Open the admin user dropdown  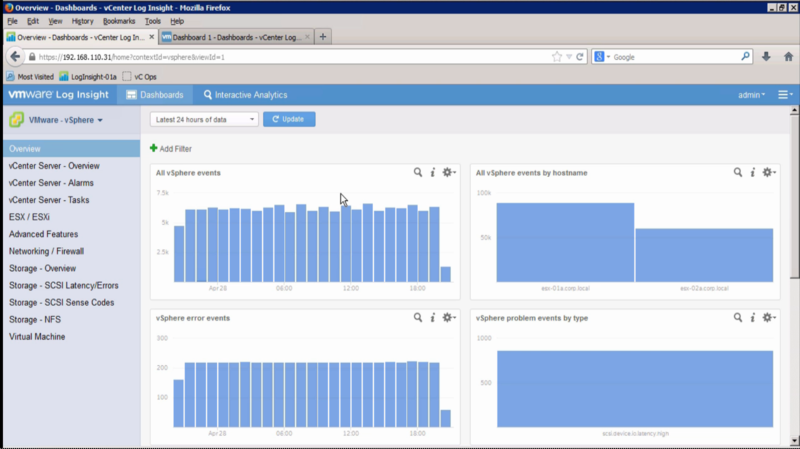[751, 95]
